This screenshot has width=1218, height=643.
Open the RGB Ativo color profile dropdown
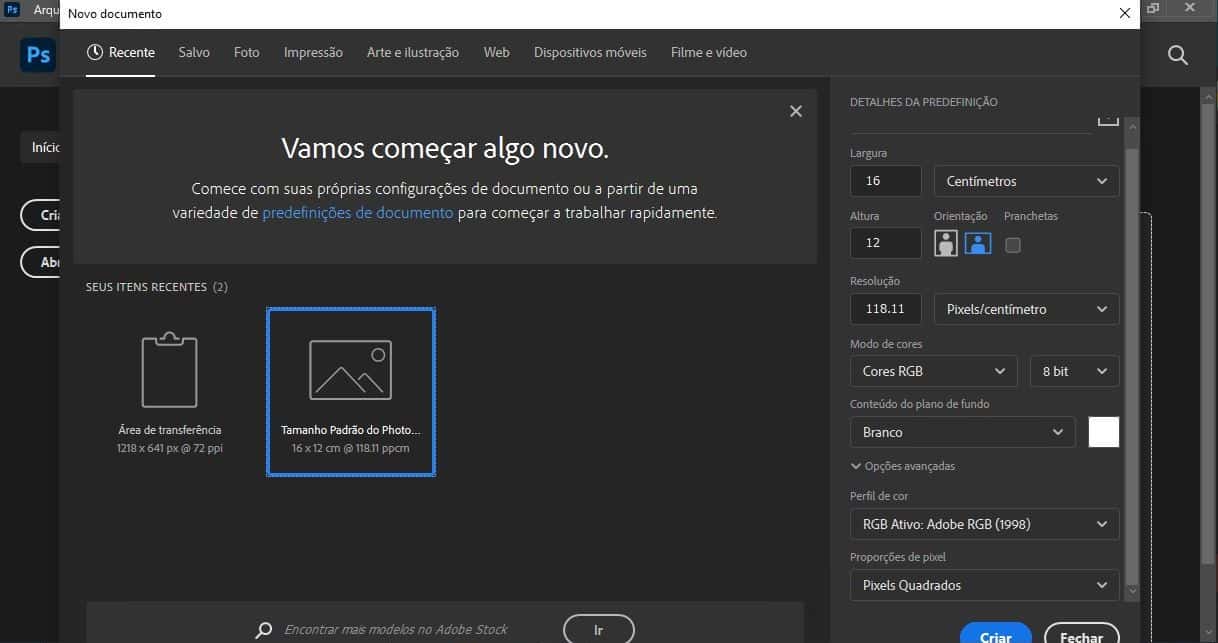coord(984,524)
